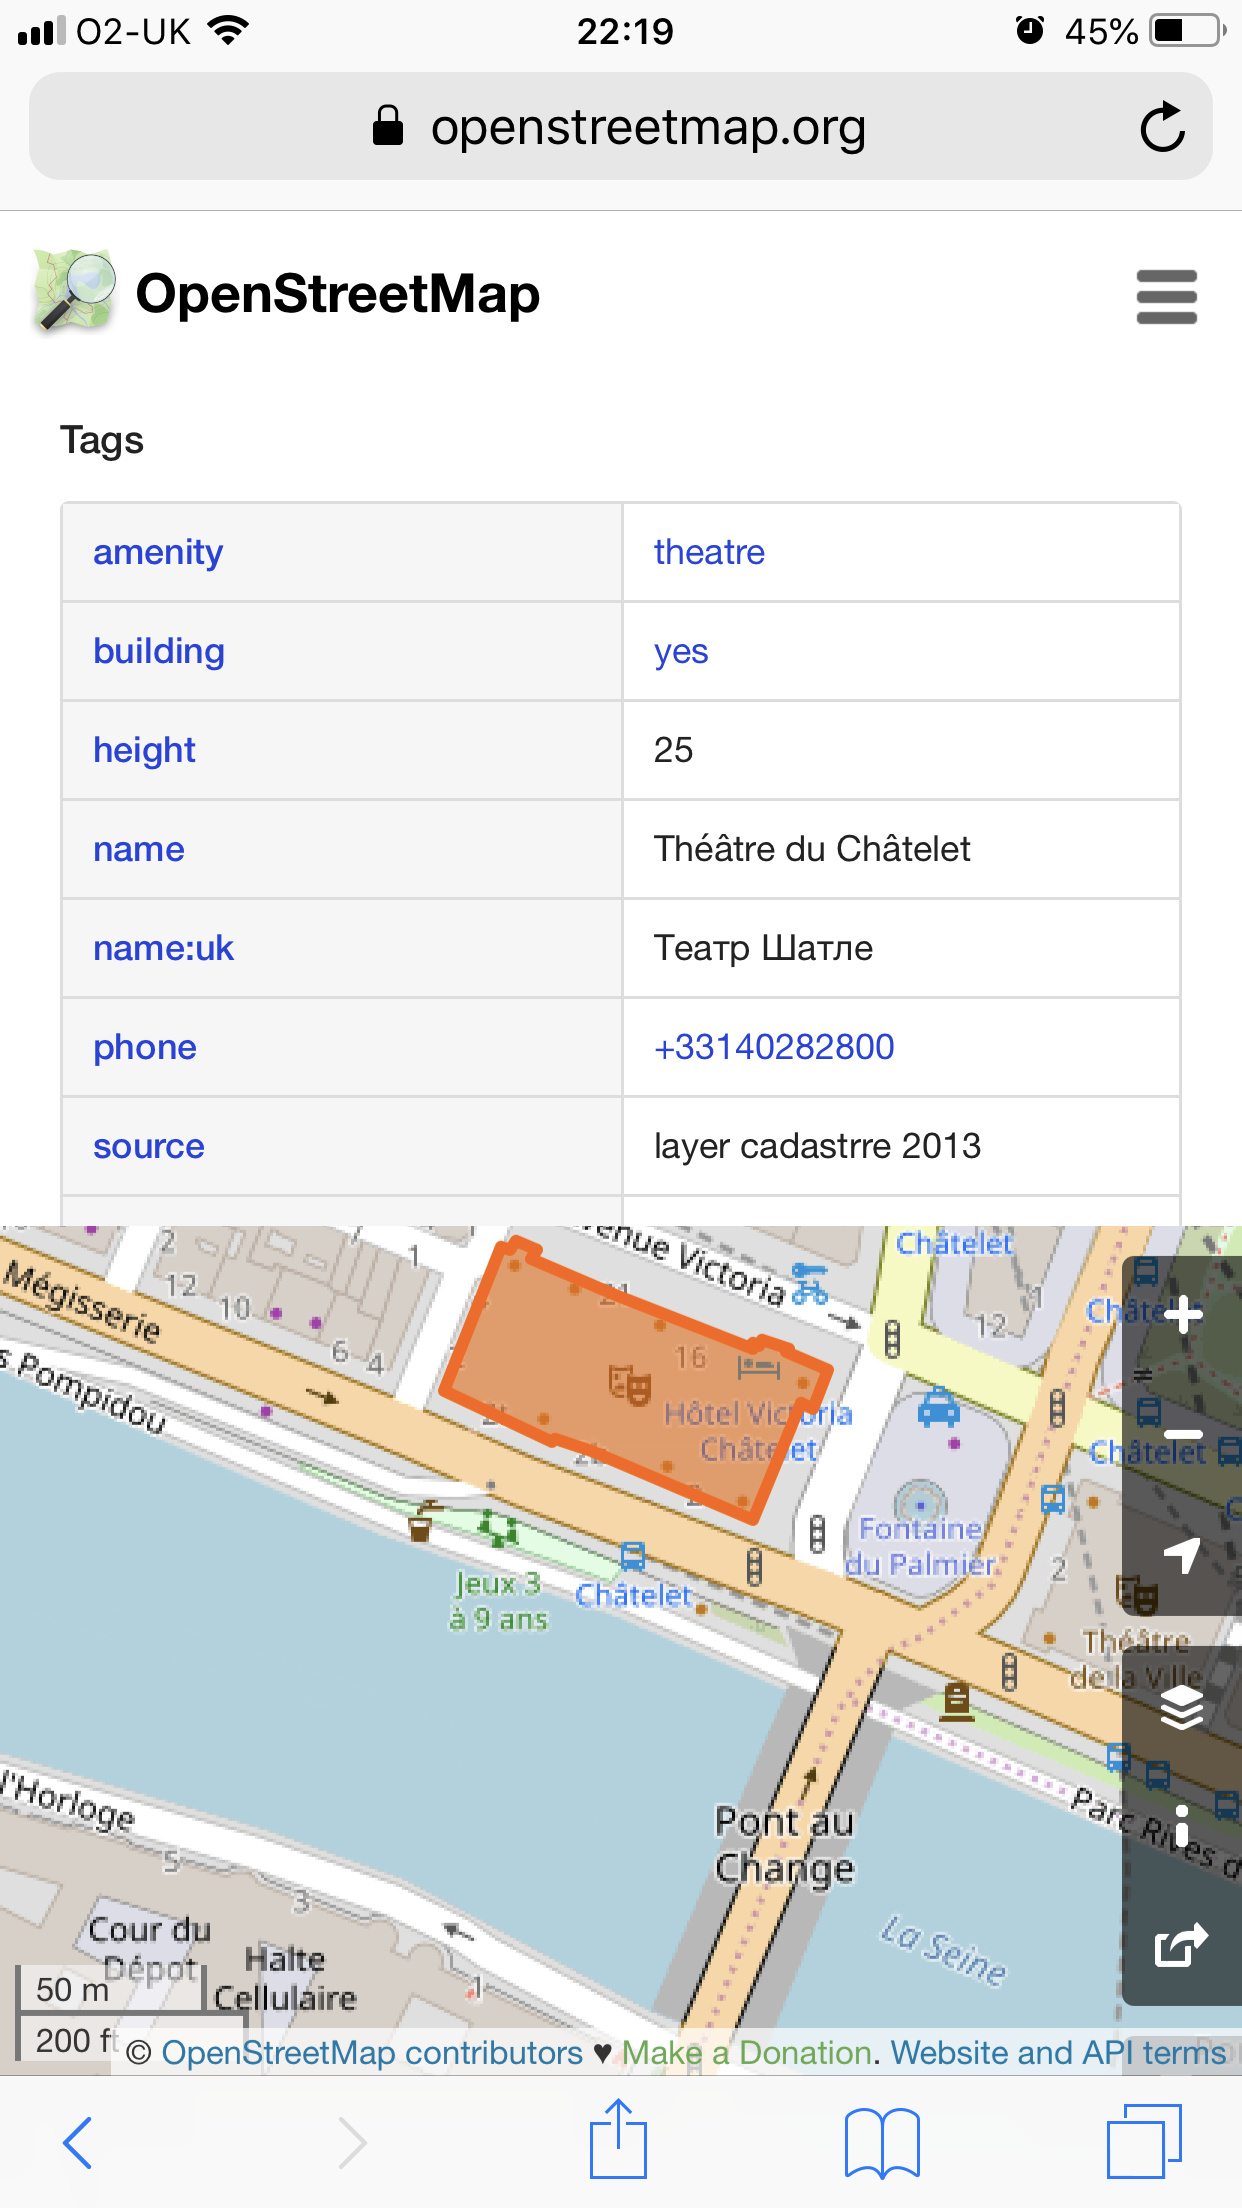Tap the OpenStreetMap site title
This screenshot has width=1242, height=2208.
[338, 294]
